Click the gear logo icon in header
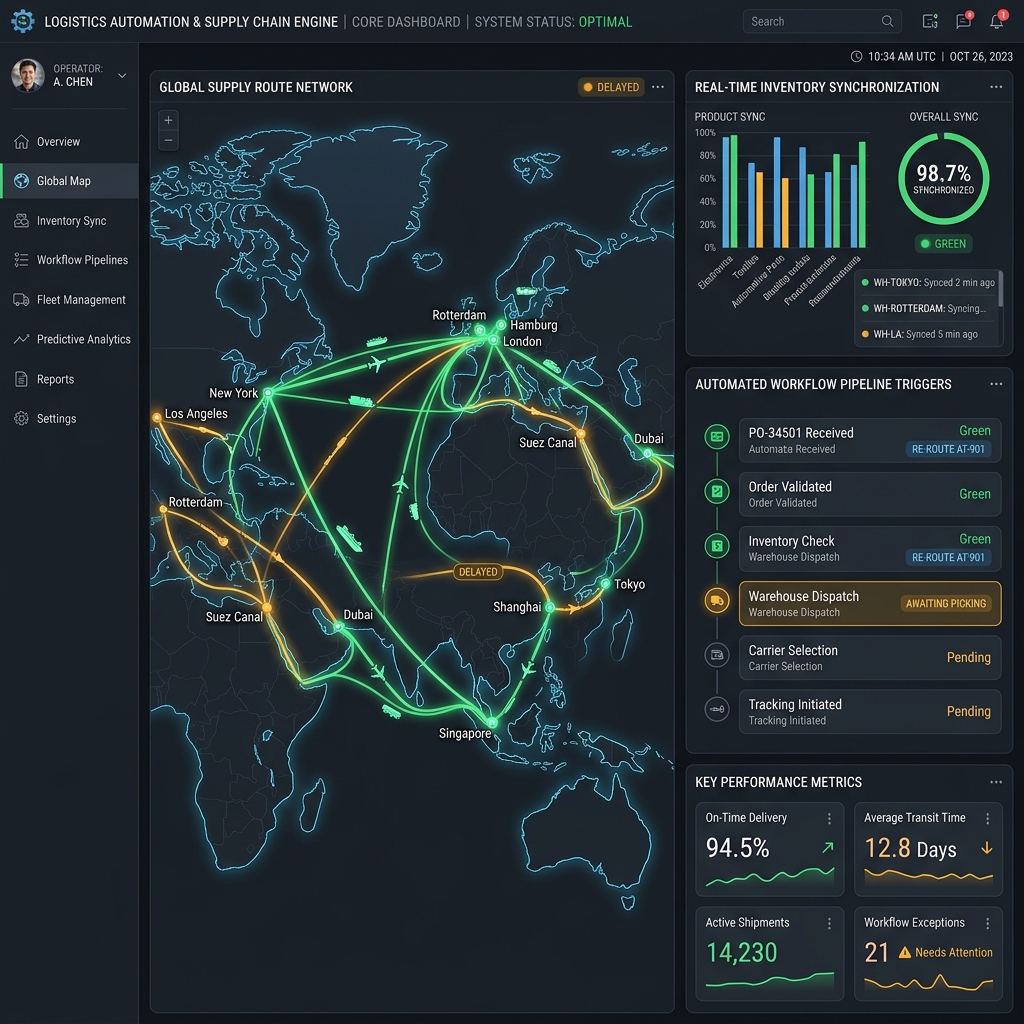 [23, 21]
